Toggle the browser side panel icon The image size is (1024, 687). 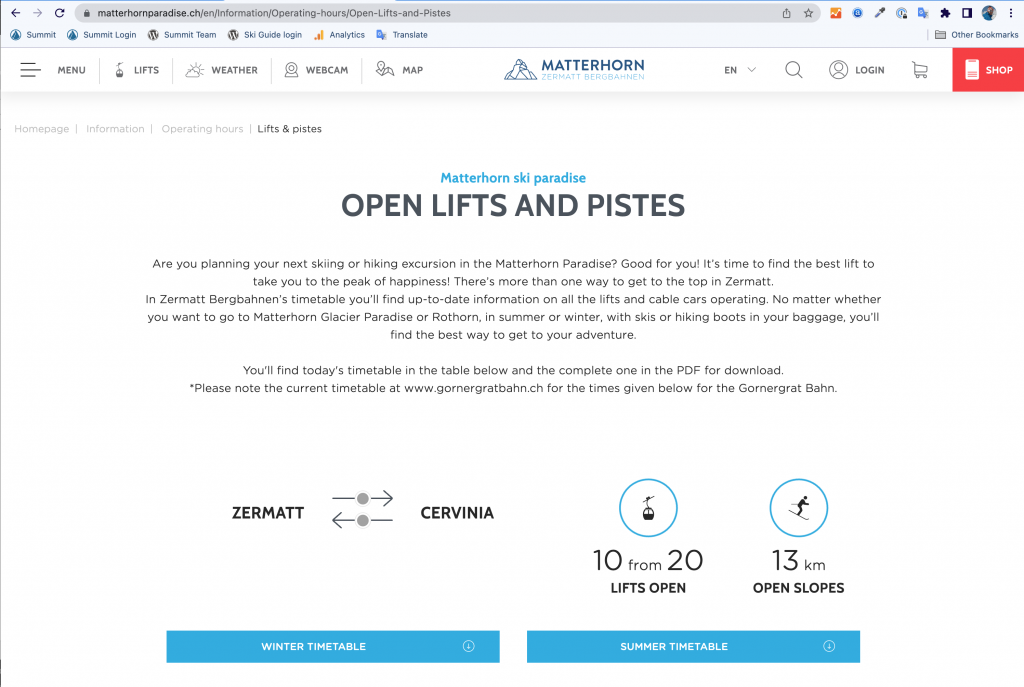click(x=967, y=13)
